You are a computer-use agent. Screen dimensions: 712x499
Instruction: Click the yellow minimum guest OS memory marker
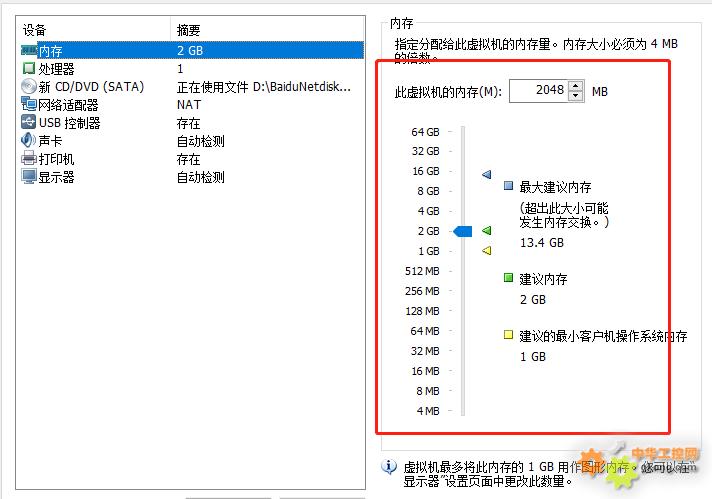pos(487,250)
